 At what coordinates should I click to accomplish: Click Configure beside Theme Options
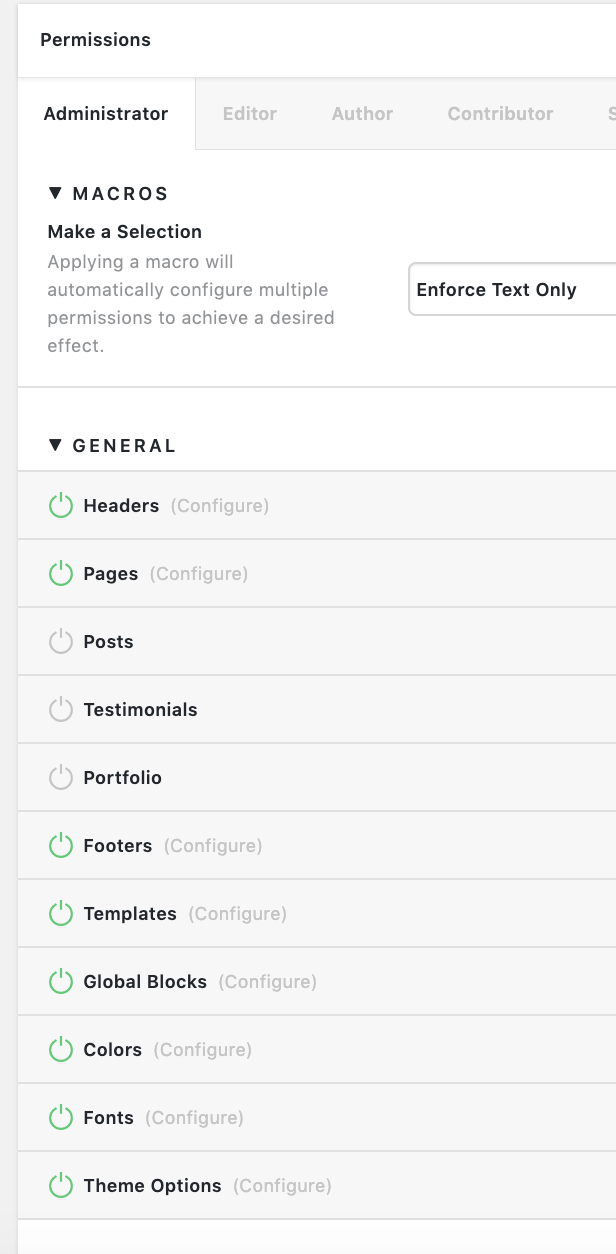(282, 1186)
